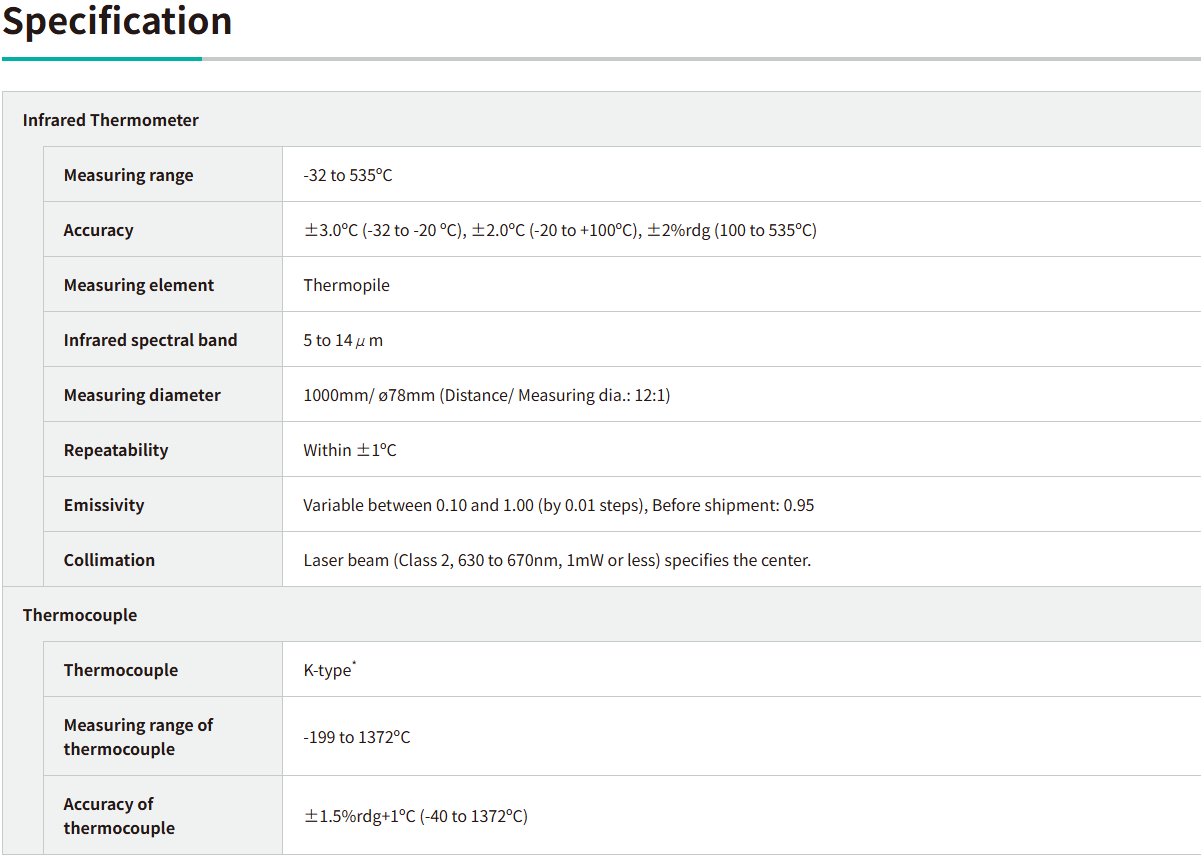Click the Repeatability row label
1201x855 pixels.
coord(116,450)
